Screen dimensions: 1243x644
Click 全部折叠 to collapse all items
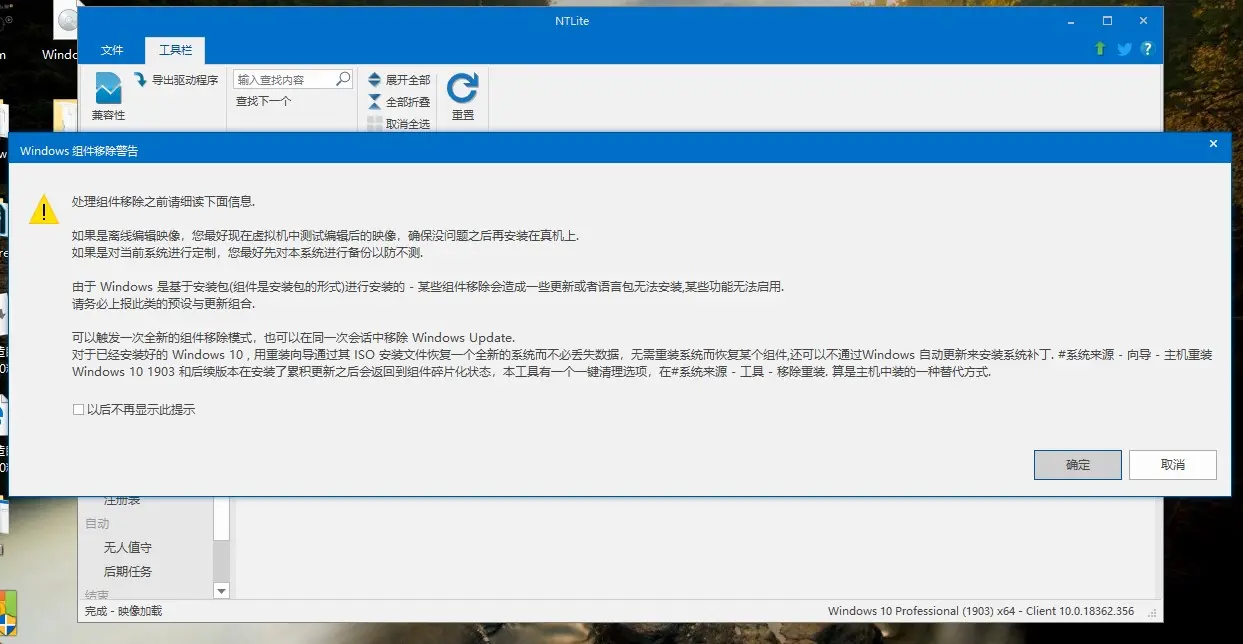(x=398, y=102)
